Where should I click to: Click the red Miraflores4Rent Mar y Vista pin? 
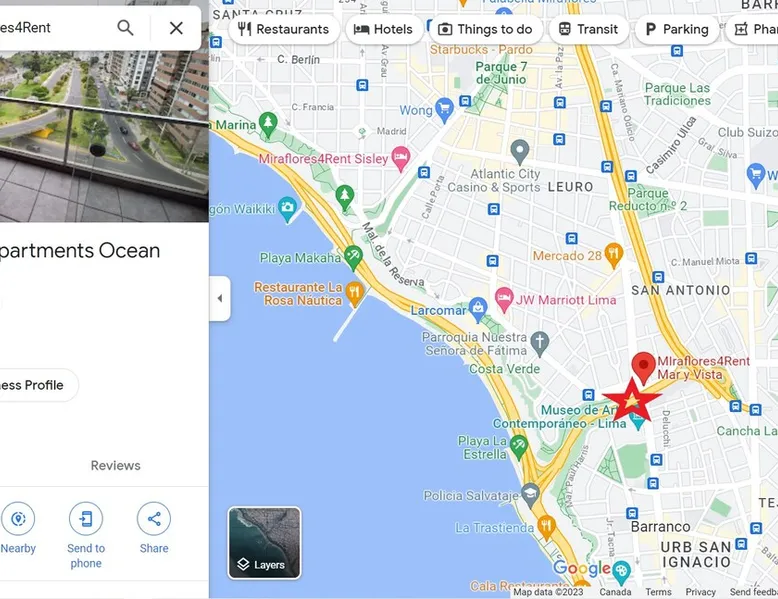pos(644,367)
